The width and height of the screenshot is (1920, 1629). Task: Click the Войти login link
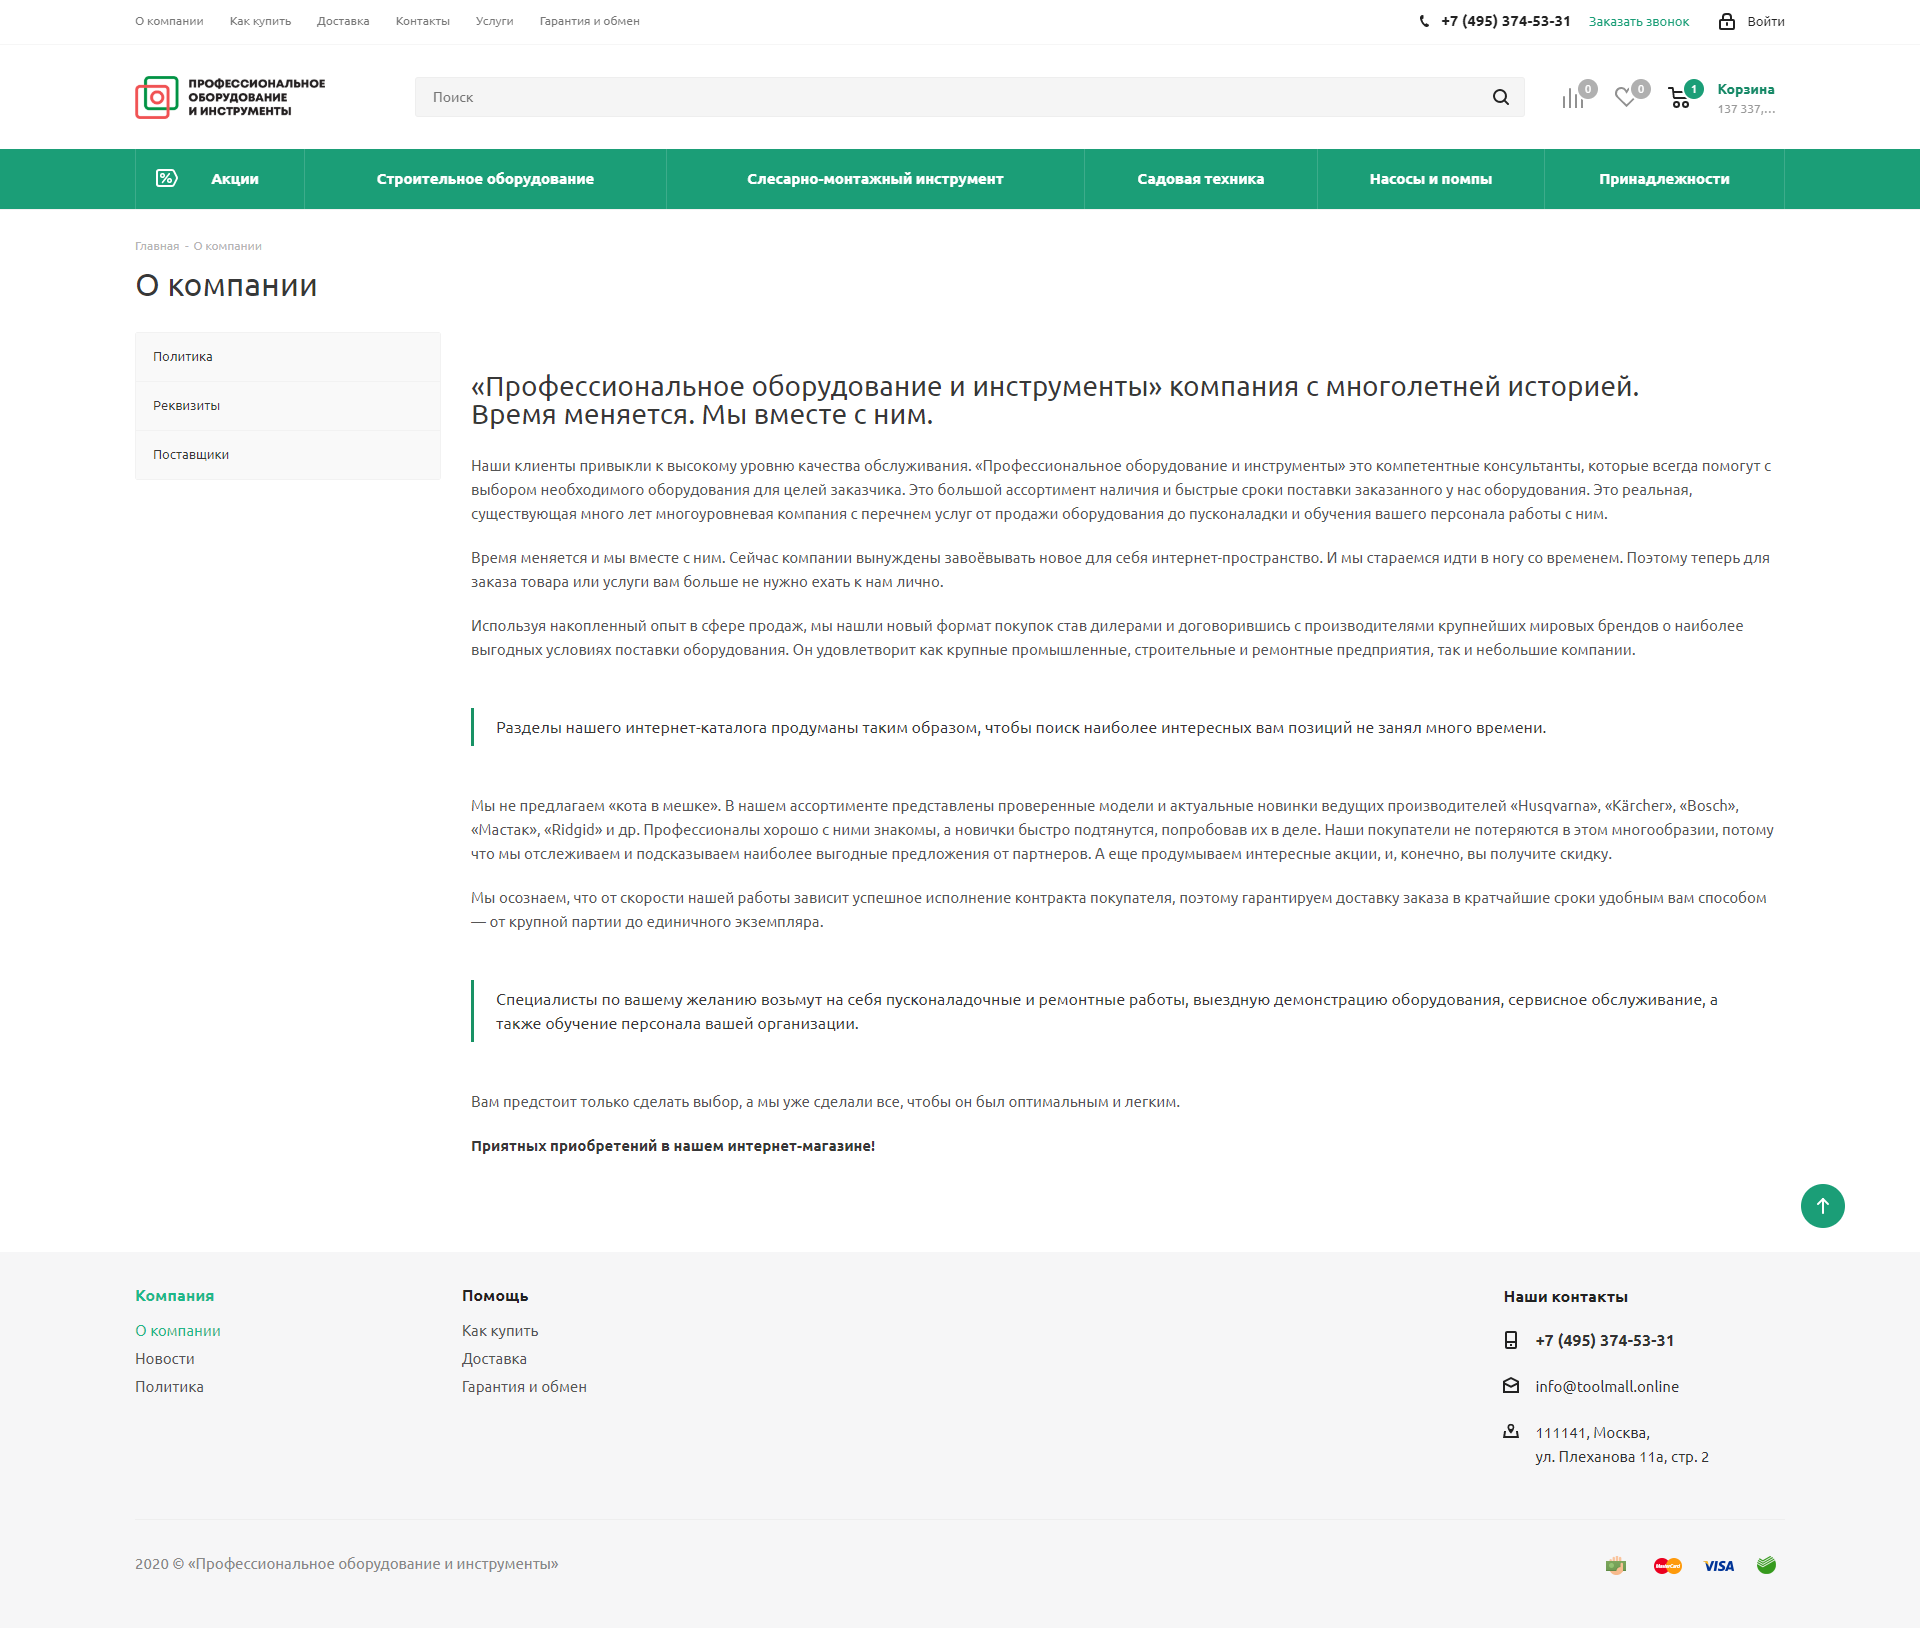pyautogui.click(x=1766, y=21)
